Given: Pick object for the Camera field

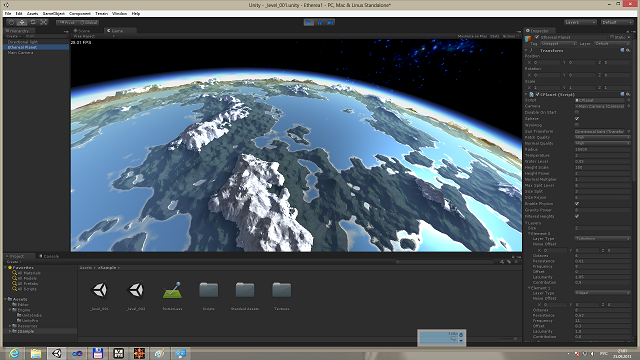Looking at the screenshot, I should tap(629, 106).
